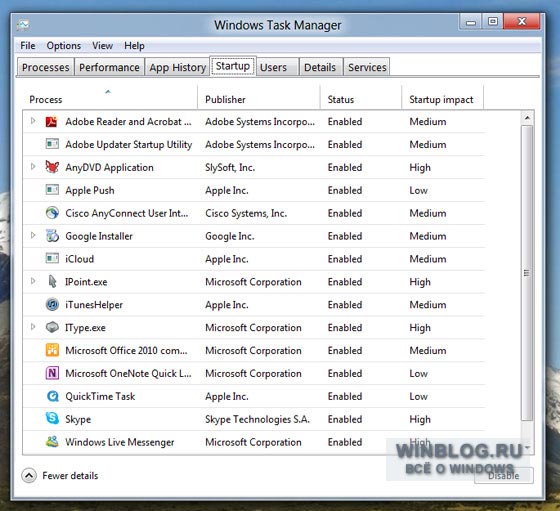The image size is (560, 511).
Task: Switch to the Services tab
Action: click(x=367, y=67)
